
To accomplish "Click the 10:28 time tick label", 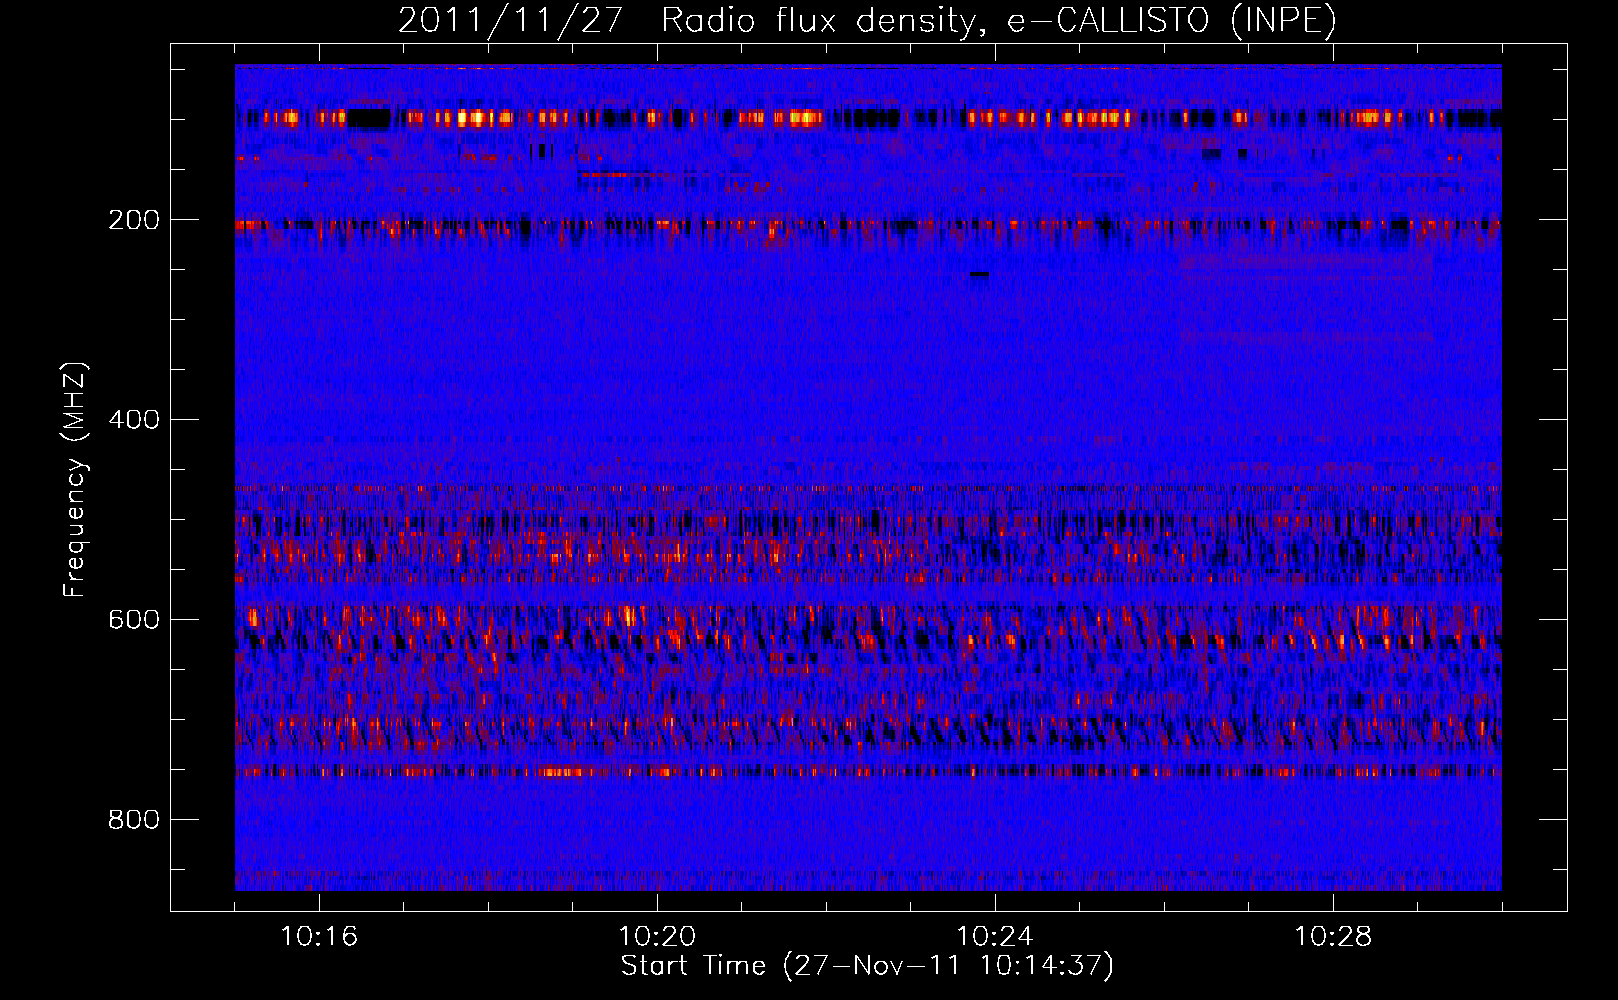I will [1333, 937].
